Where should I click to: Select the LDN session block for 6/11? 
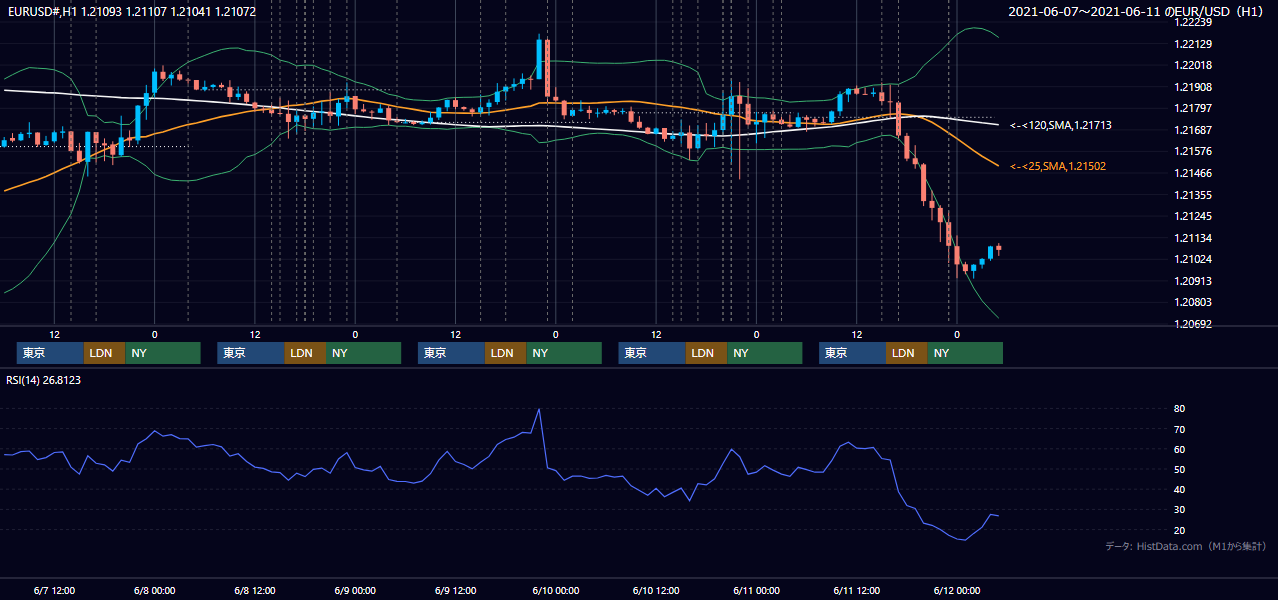pos(906,353)
